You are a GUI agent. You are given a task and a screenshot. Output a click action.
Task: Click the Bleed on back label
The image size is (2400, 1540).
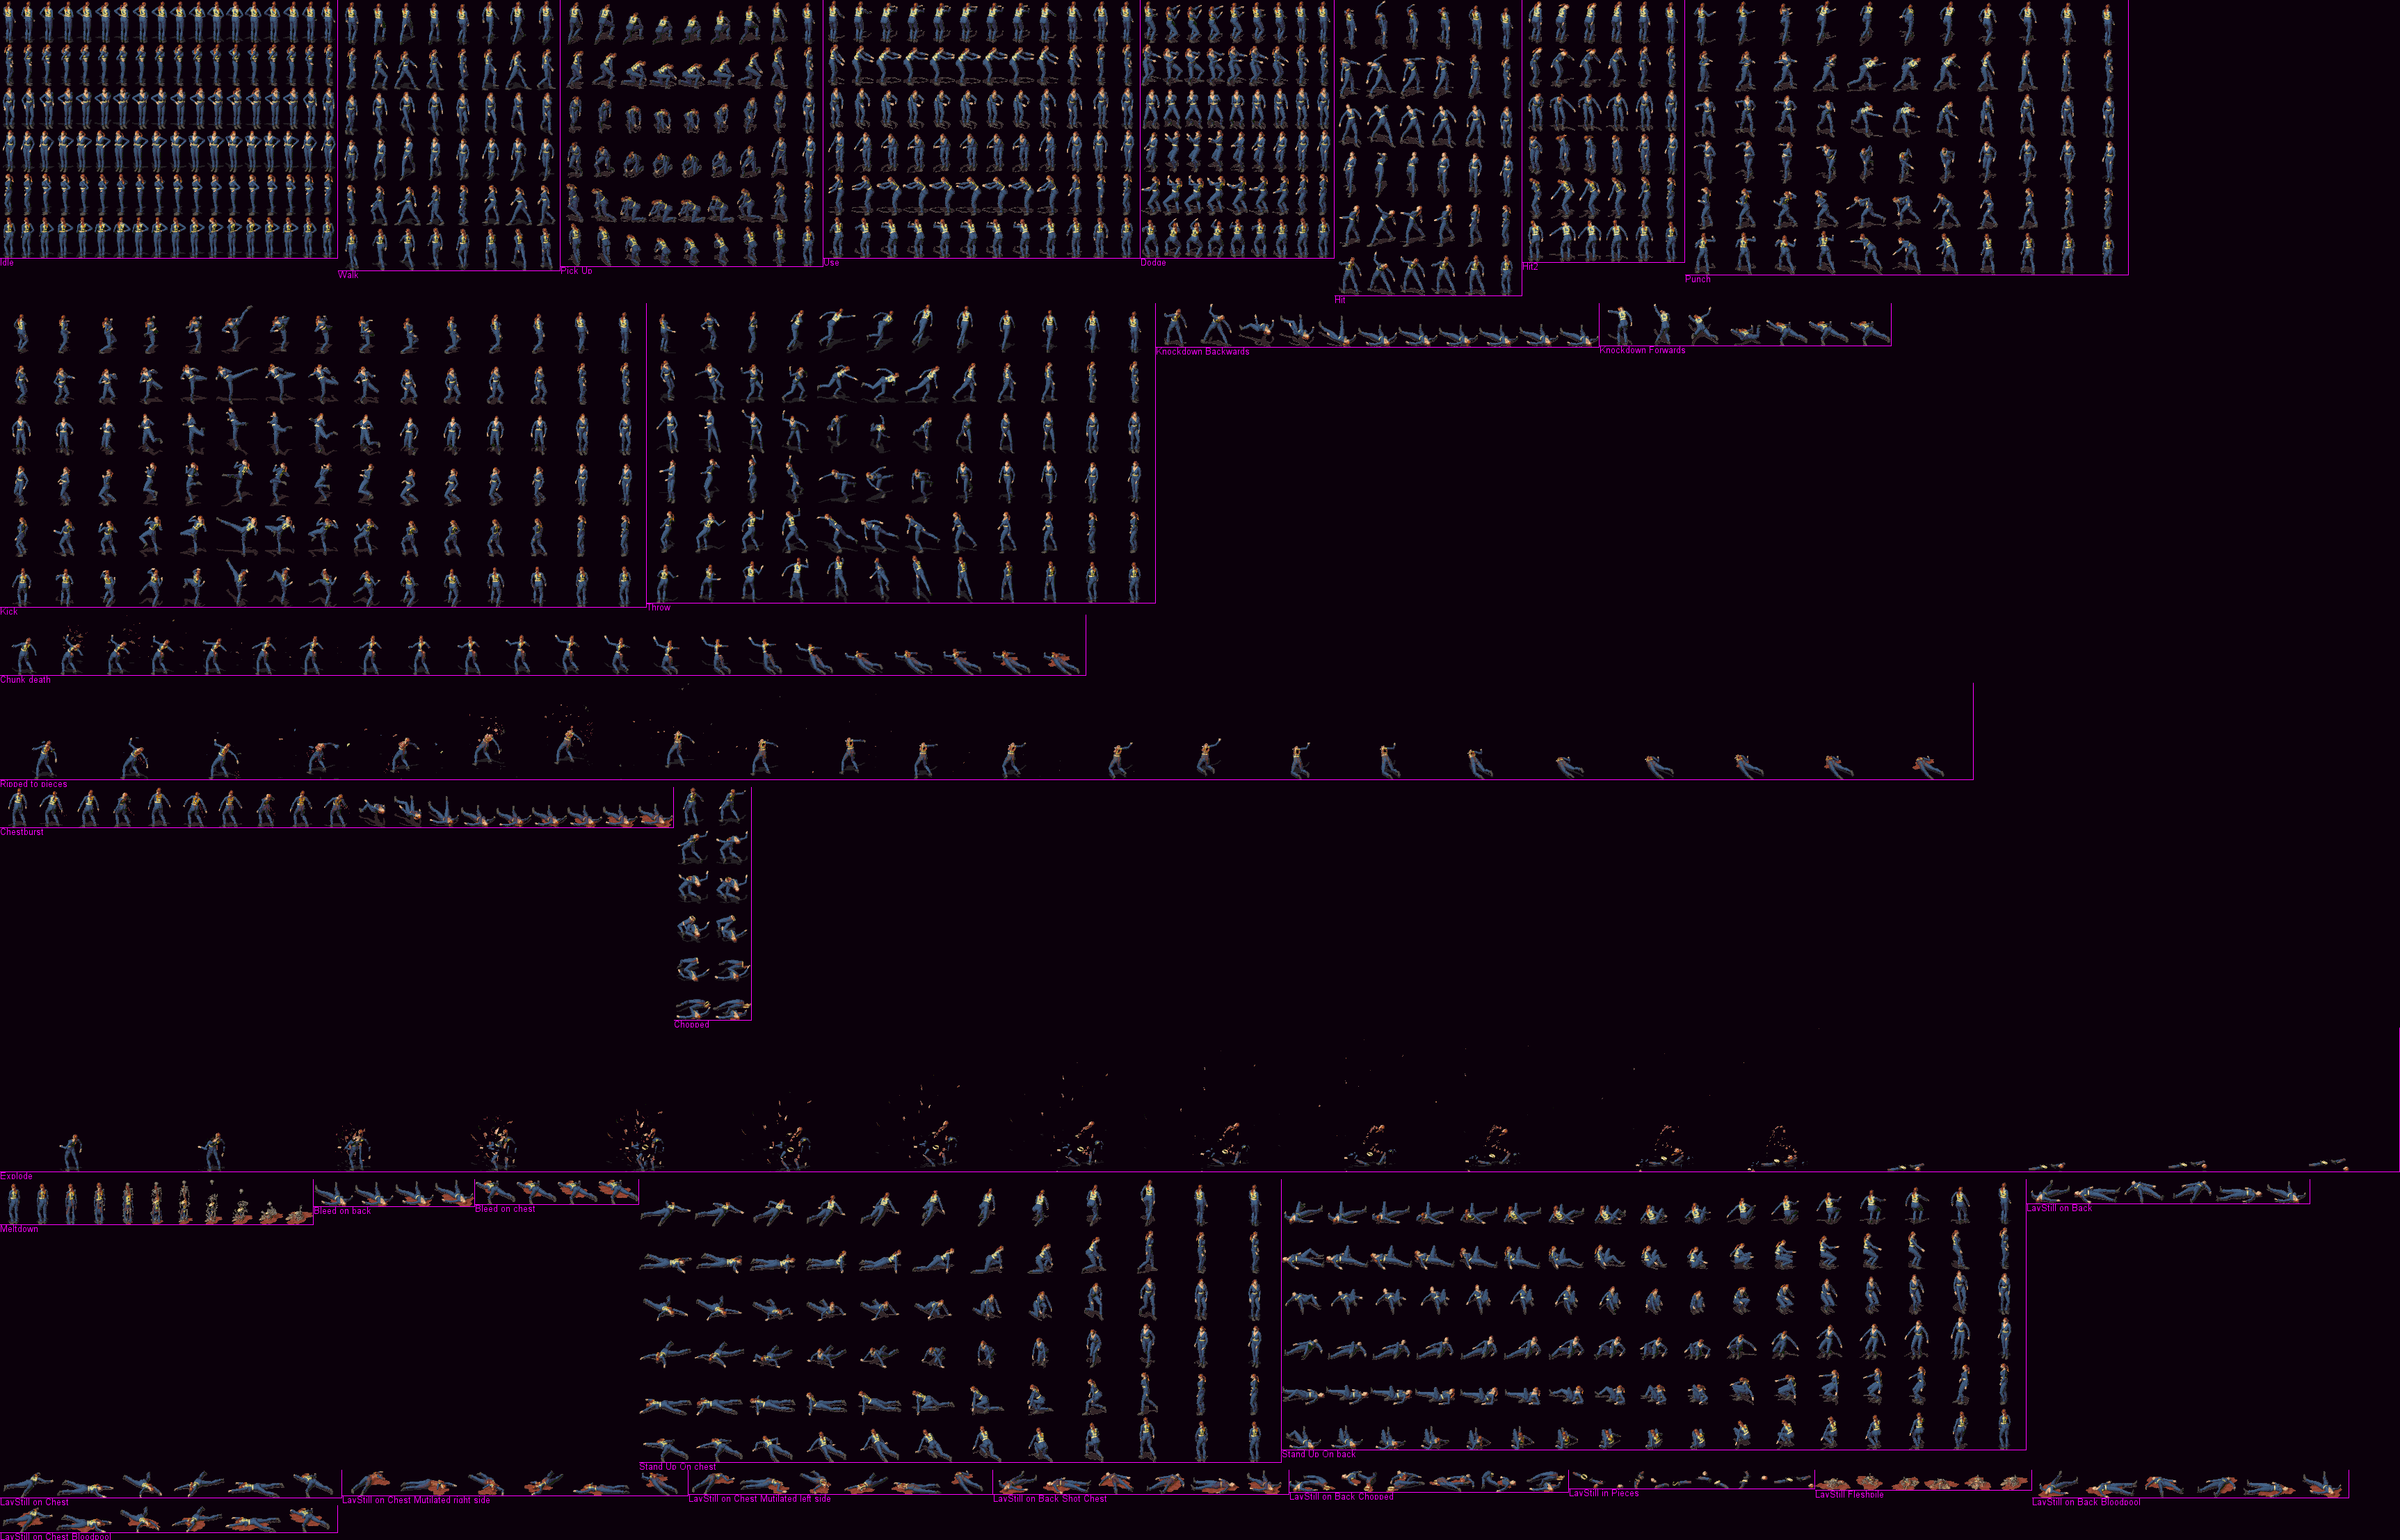(x=342, y=1211)
